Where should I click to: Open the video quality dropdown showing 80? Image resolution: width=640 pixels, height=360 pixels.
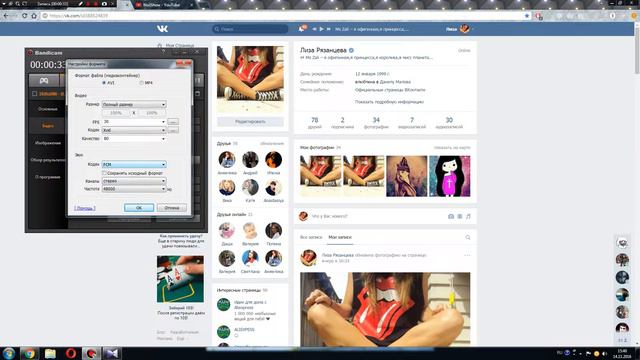[134, 139]
